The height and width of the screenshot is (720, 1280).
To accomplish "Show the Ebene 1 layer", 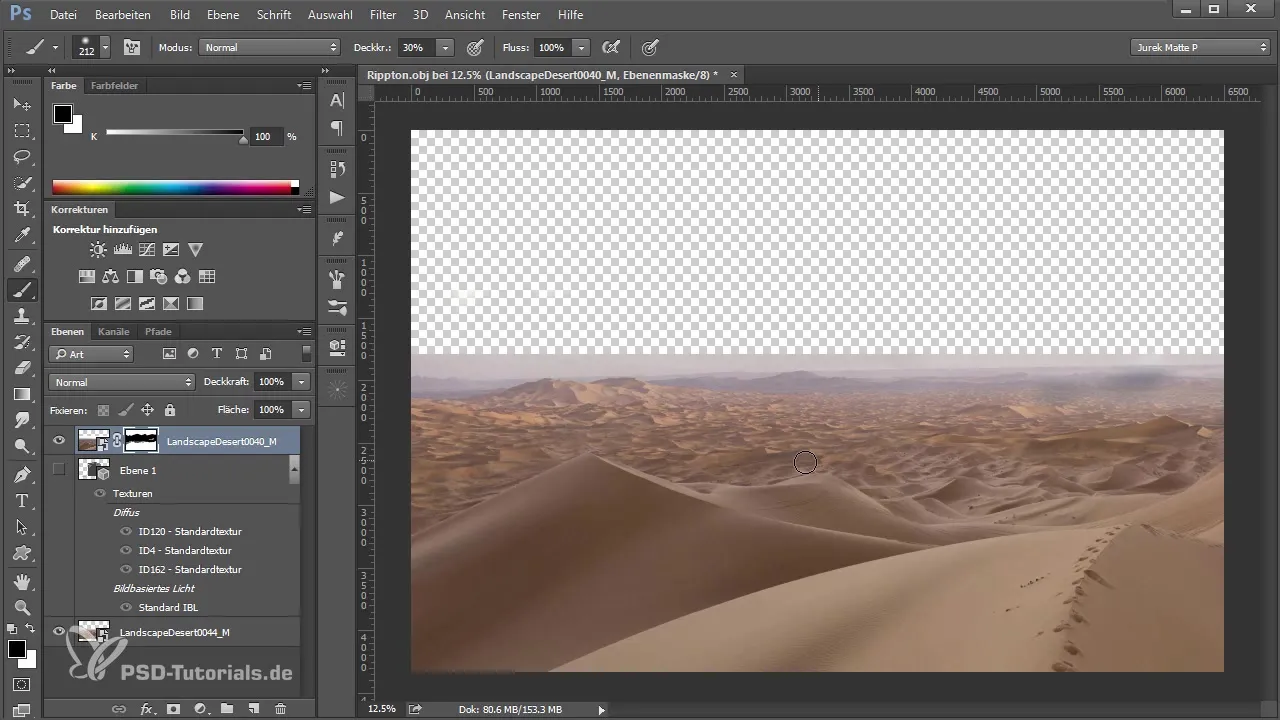I will pos(59,469).
